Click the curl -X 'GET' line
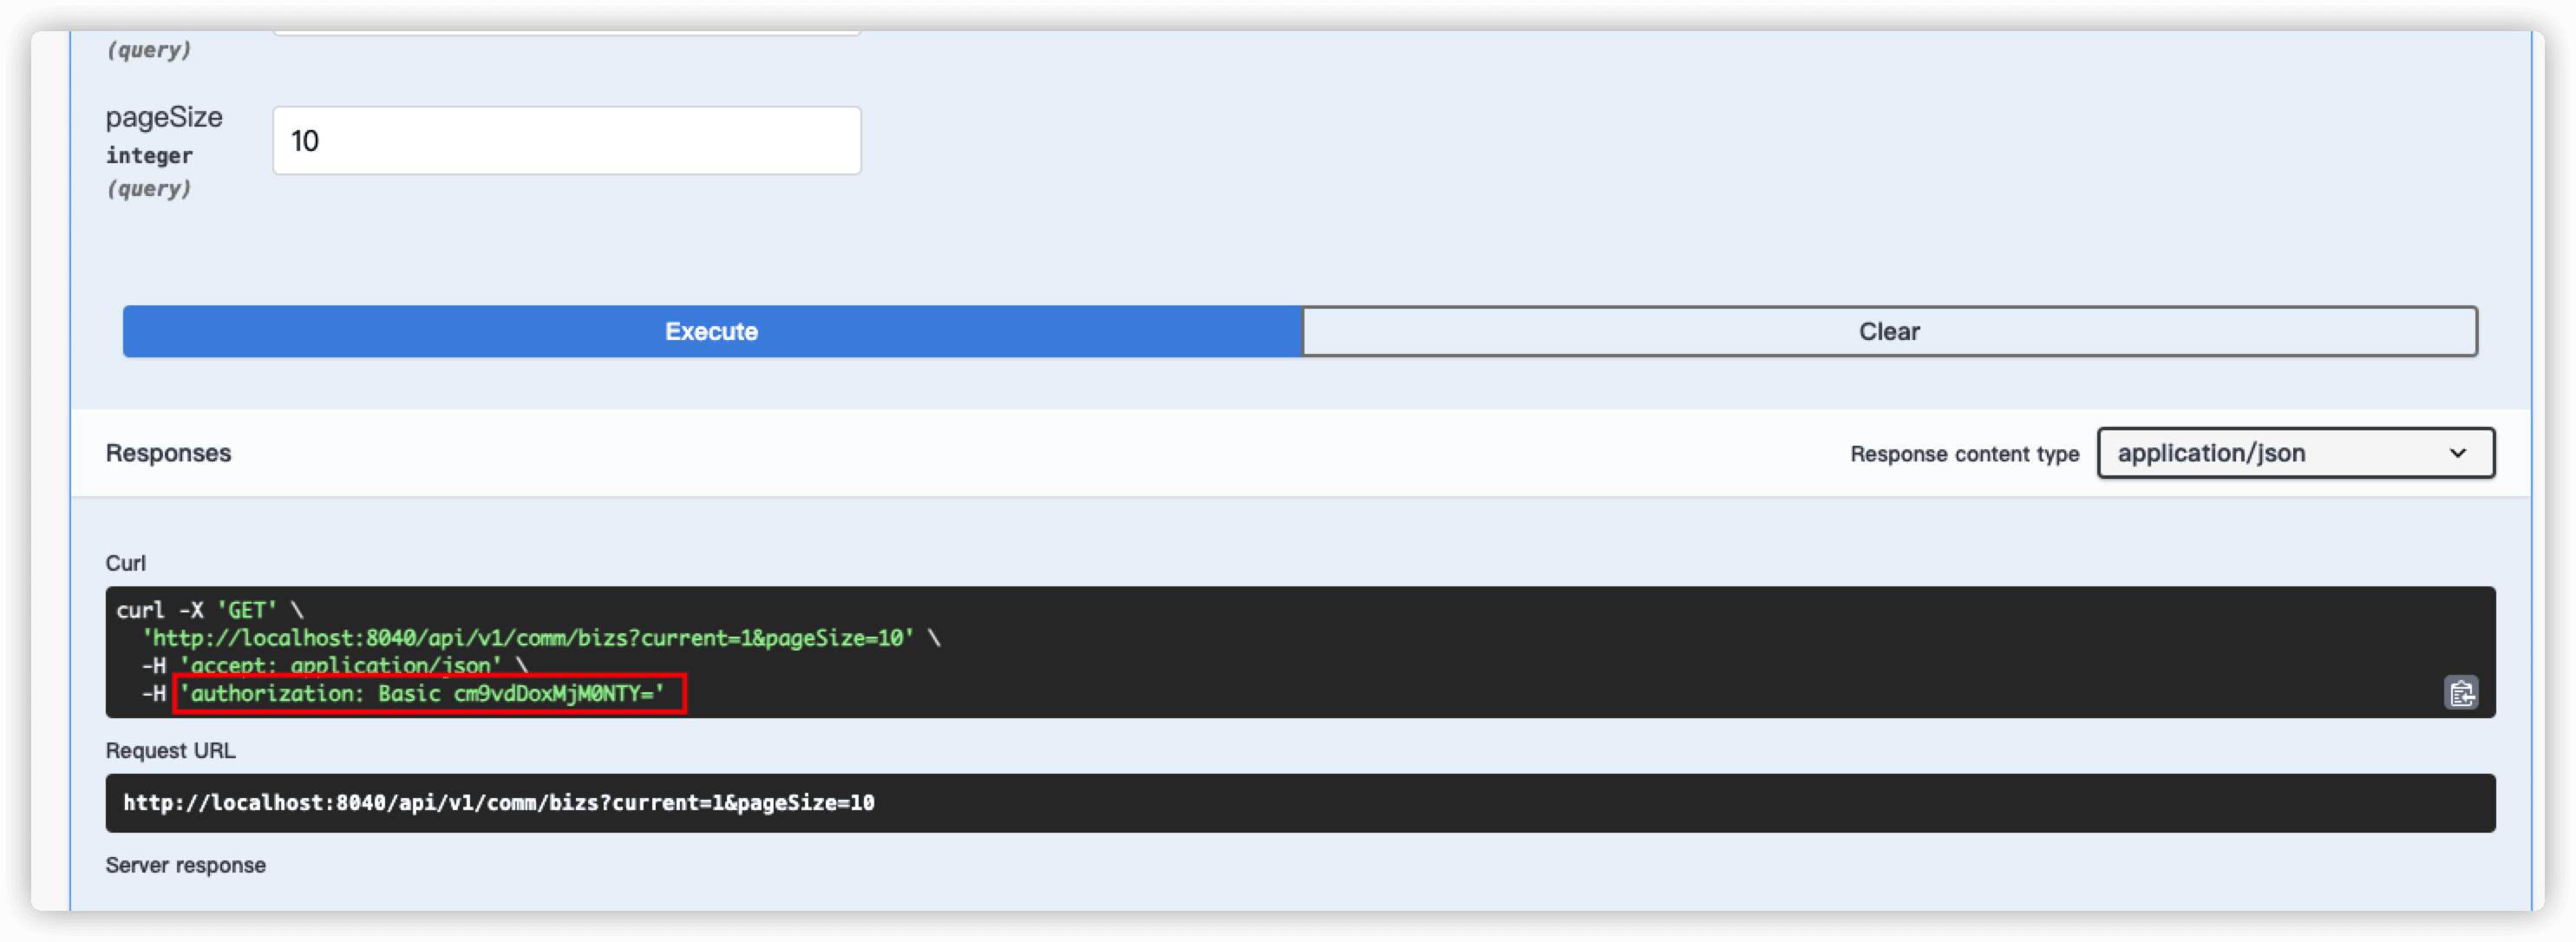The image size is (2576, 942). 210,610
